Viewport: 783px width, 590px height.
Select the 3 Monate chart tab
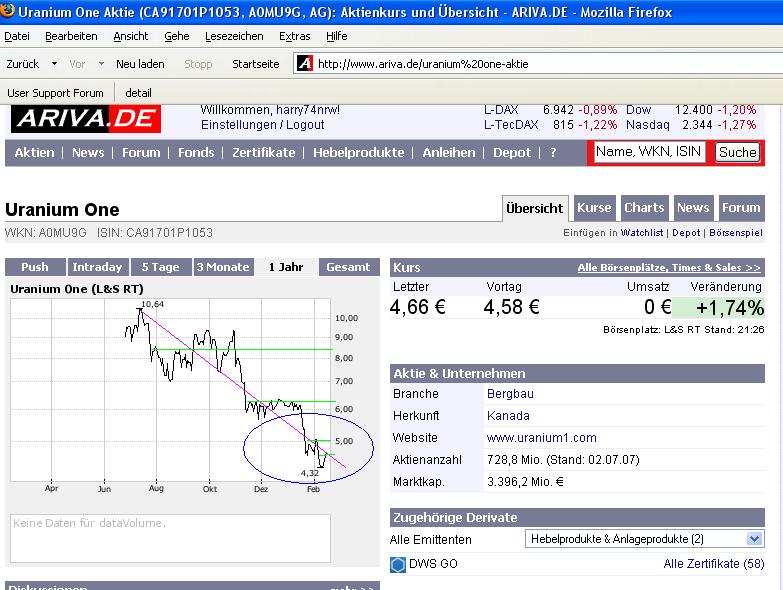[x=223, y=267]
